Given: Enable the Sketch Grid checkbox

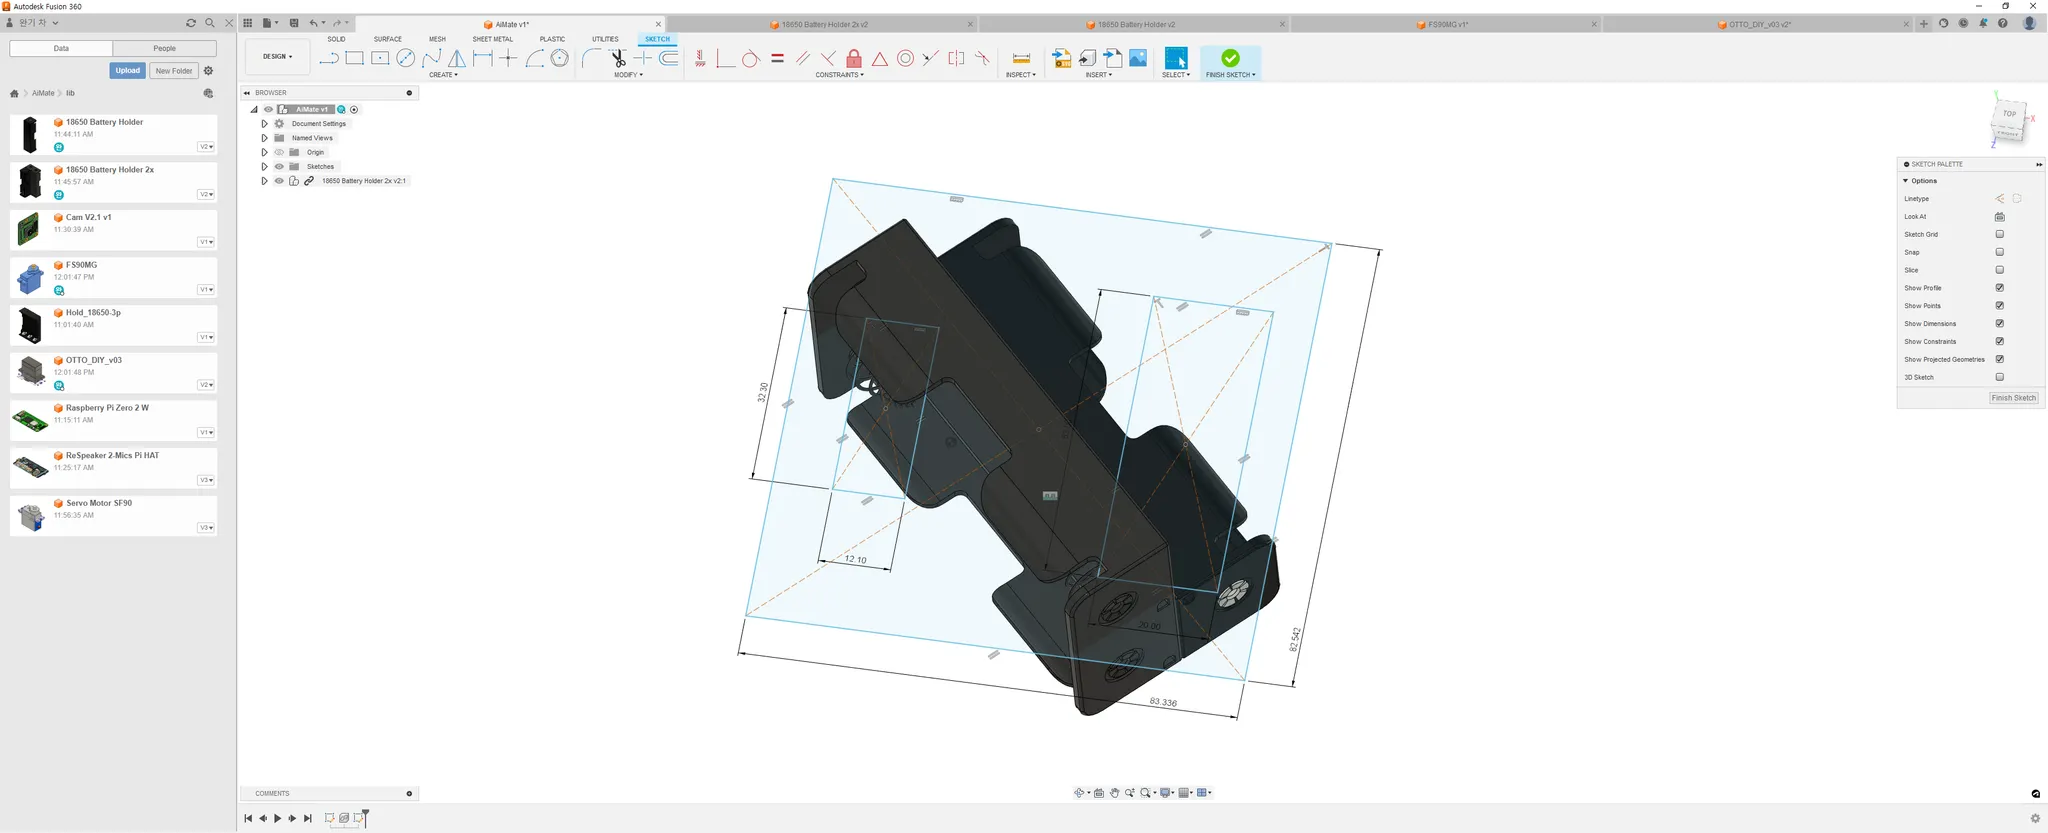Looking at the screenshot, I should click(x=2000, y=234).
